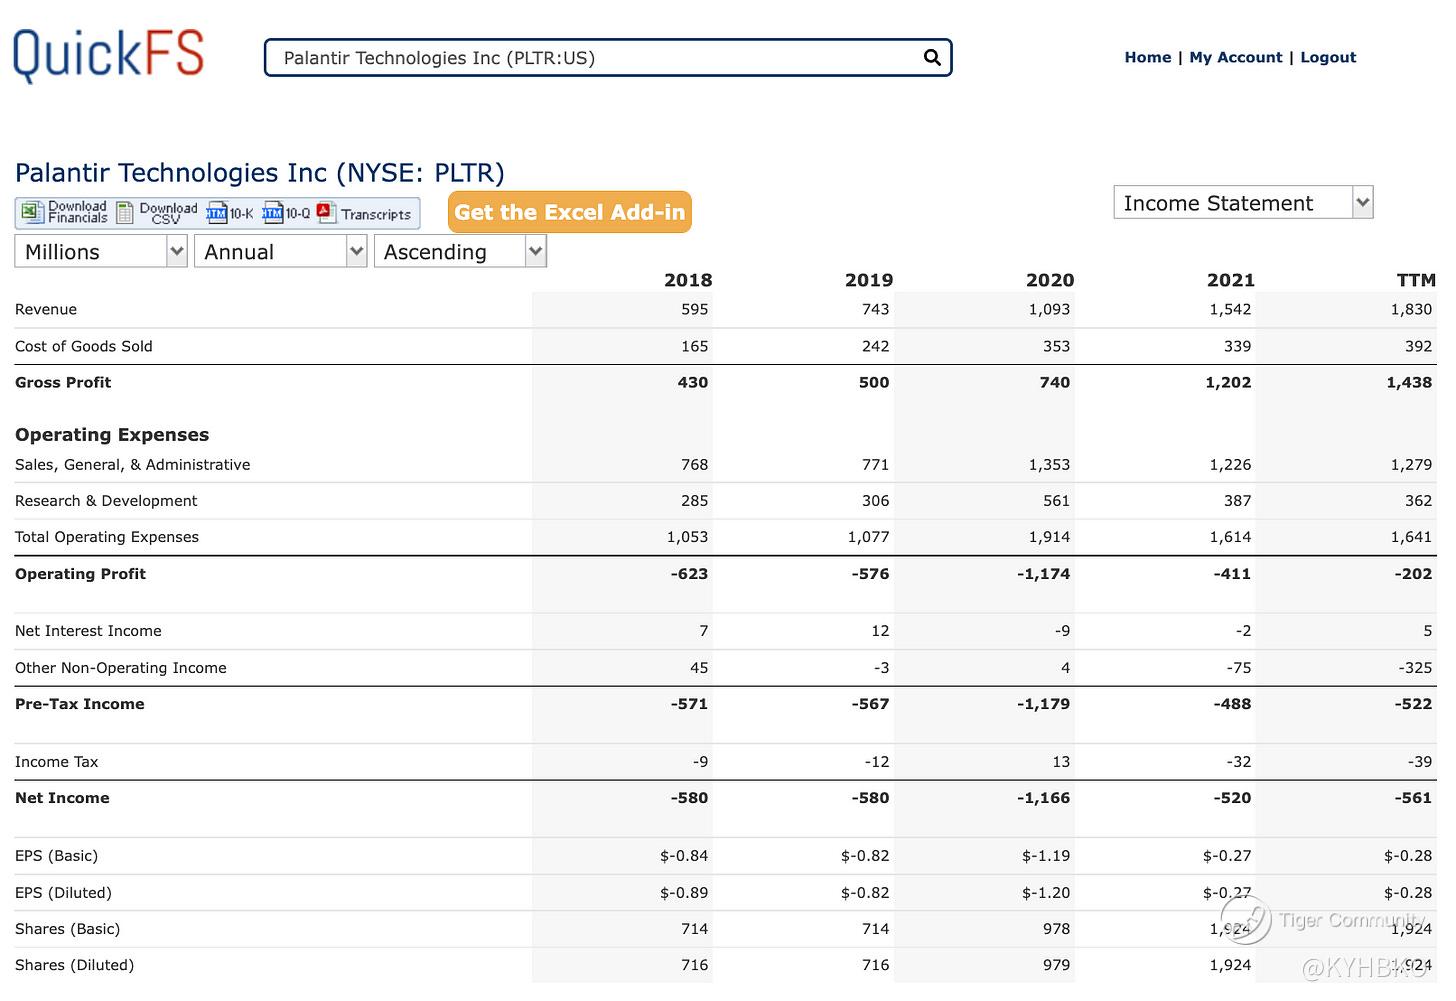Click the Other Non-Operating Income label
Viewport: 1456px width, 1001px height.
click(x=121, y=668)
